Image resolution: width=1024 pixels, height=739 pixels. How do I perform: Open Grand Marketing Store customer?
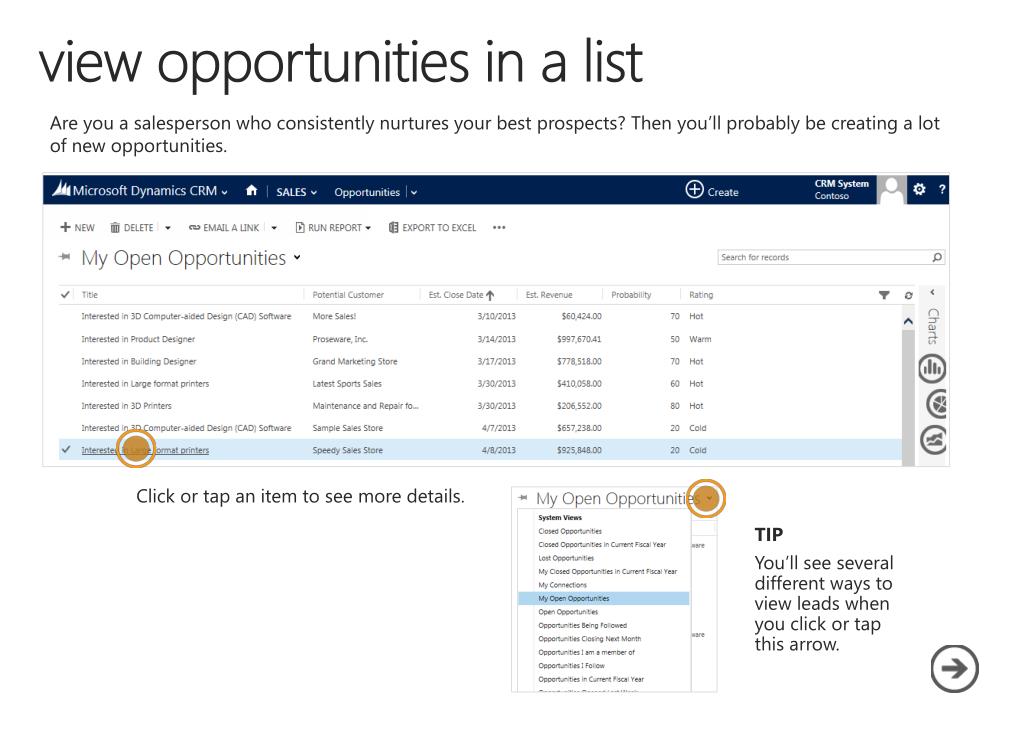click(355, 361)
